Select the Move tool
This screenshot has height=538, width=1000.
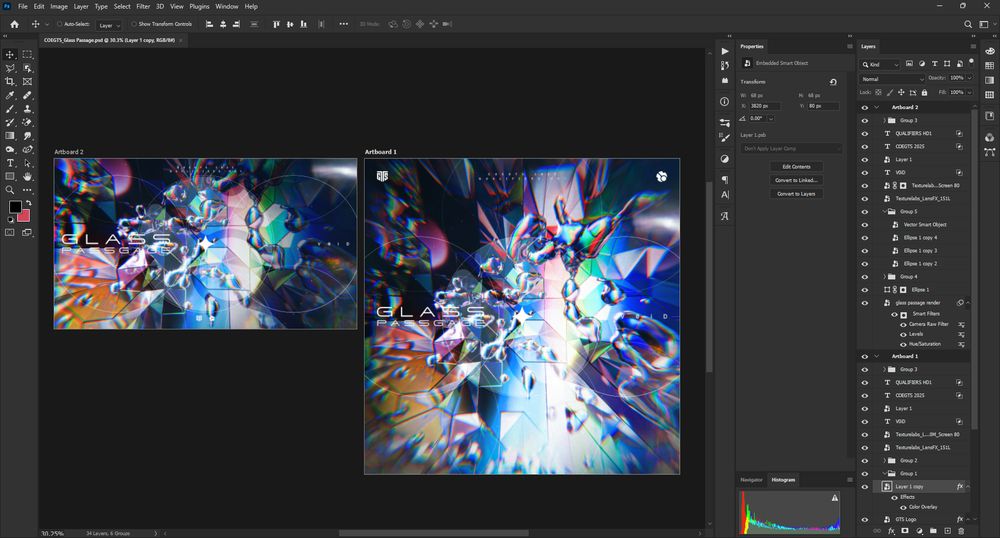click(x=10, y=55)
